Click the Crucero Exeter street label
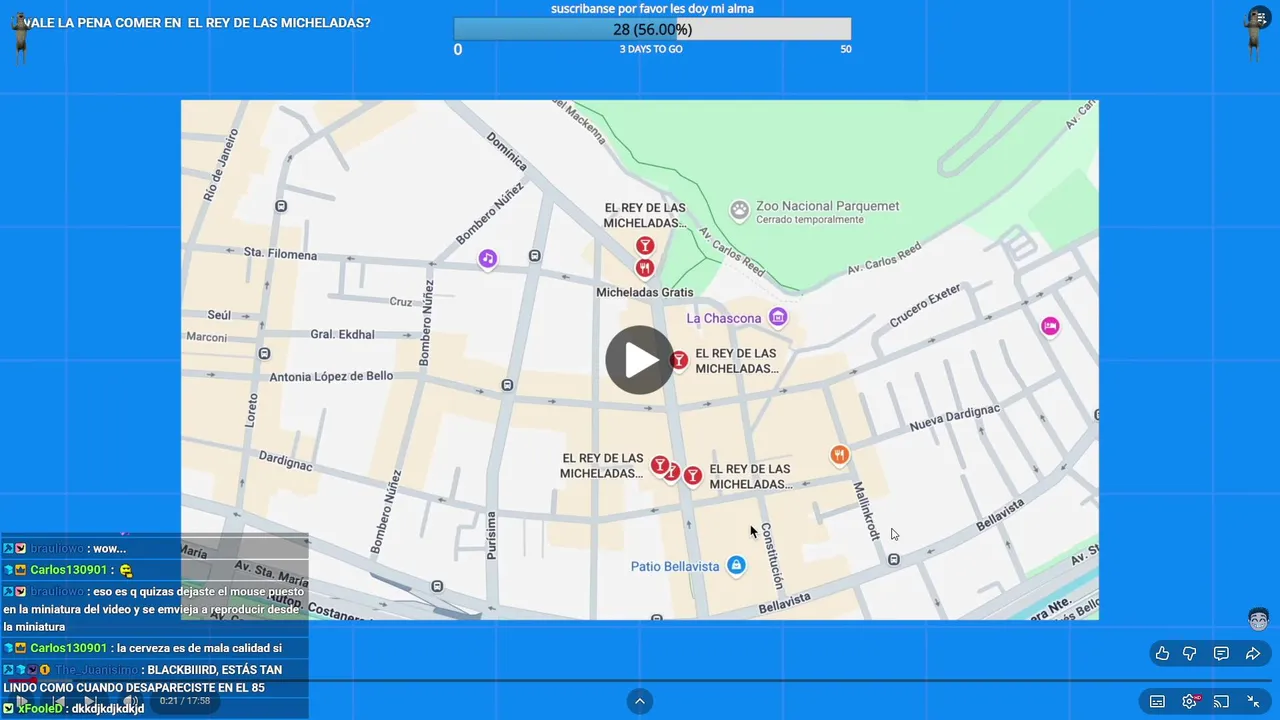1280x720 pixels. pyautogui.click(x=925, y=305)
